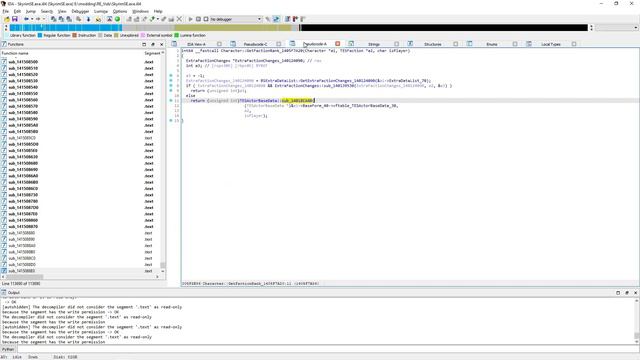Click the open file toolbar icon
Screen dimensions: 640x360
pyautogui.click(x=7, y=19)
